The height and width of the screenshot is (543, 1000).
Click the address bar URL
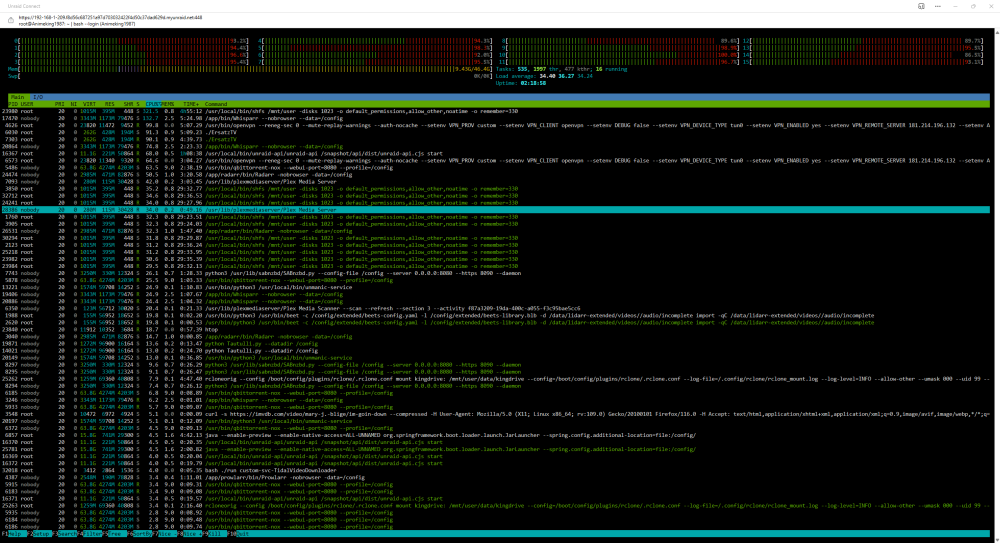tap(110, 17)
